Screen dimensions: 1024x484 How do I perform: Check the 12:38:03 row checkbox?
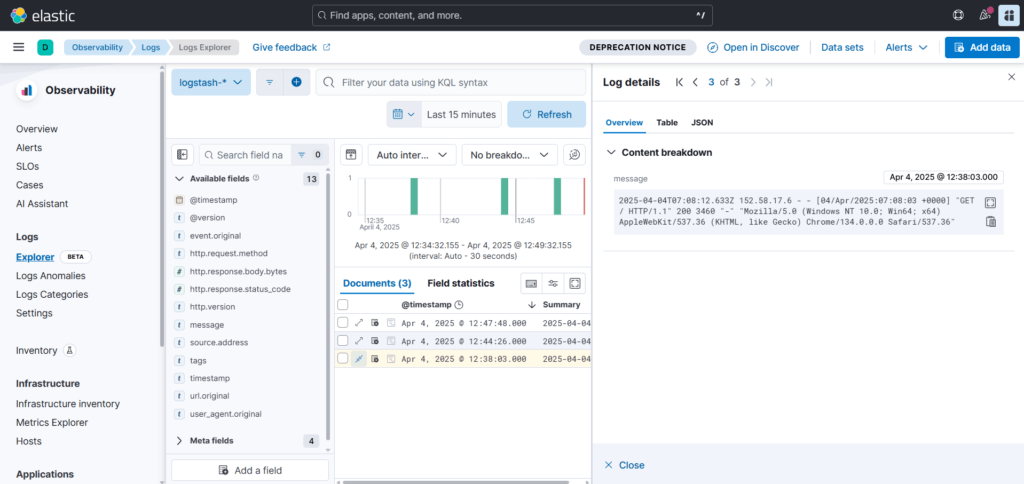343,359
